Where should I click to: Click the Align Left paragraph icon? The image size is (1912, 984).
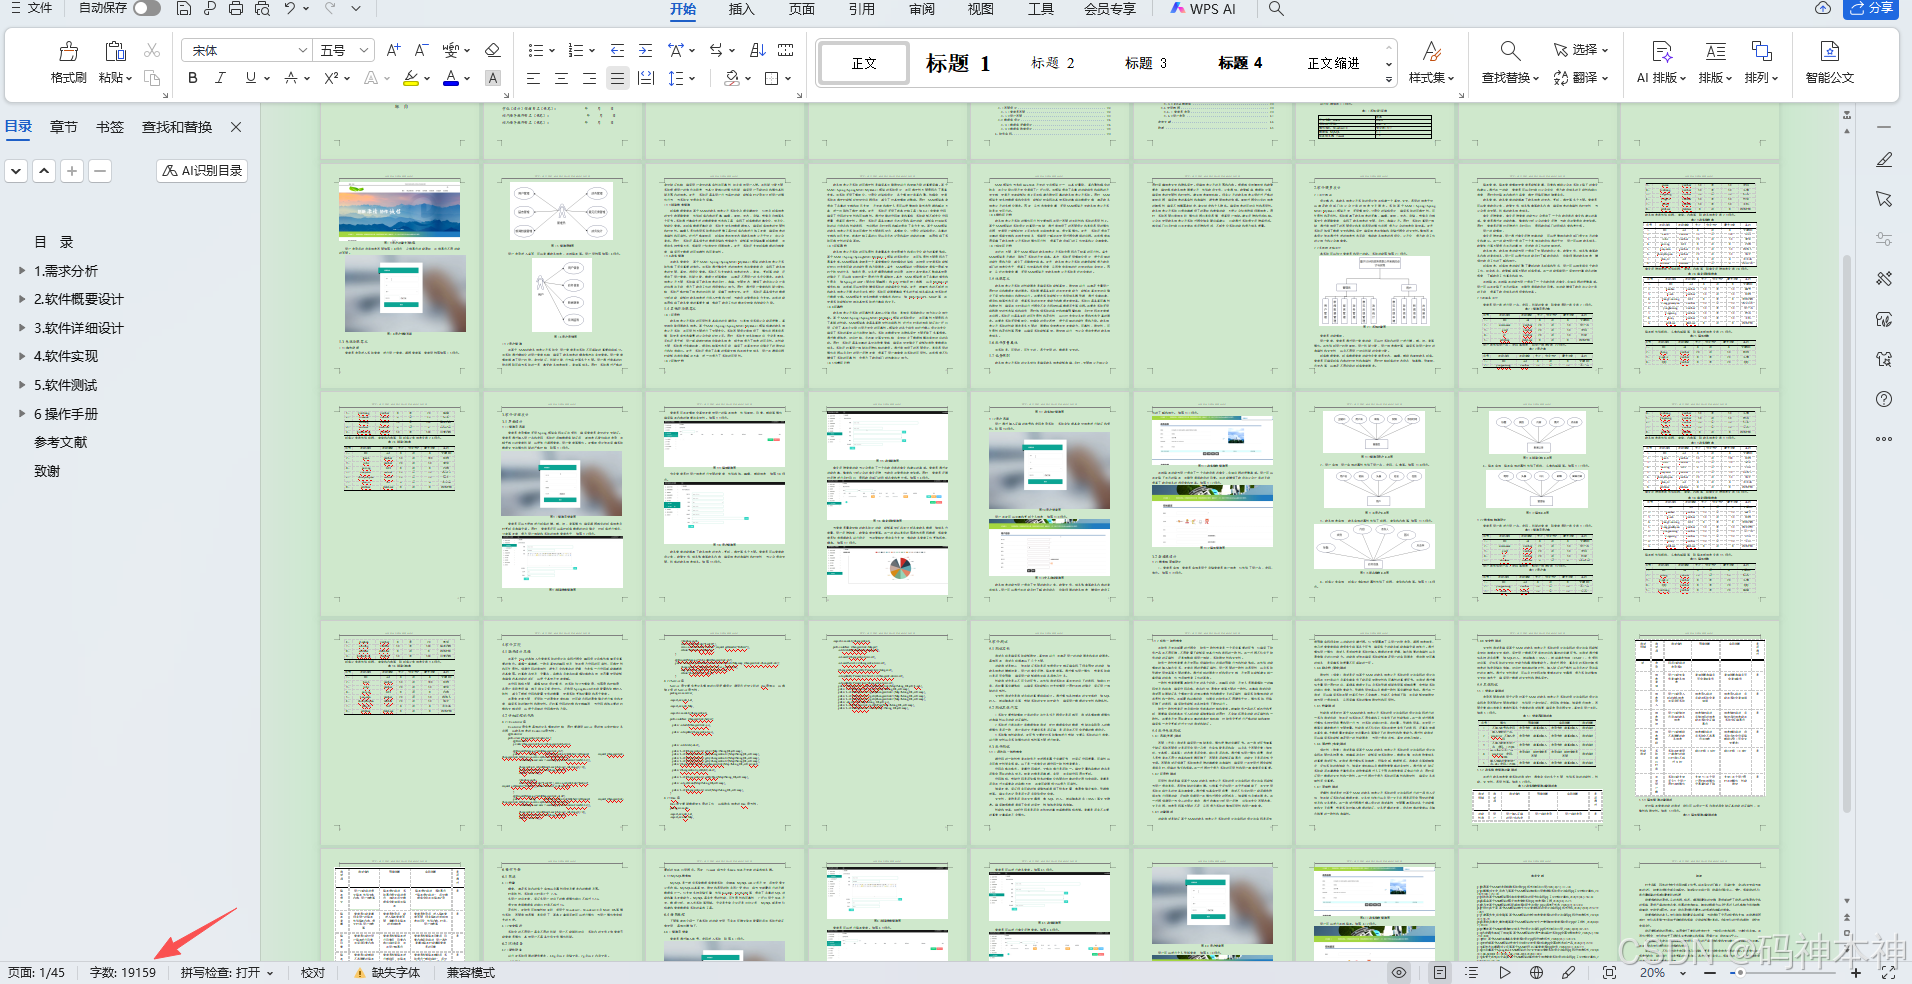pyautogui.click(x=533, y=78)
